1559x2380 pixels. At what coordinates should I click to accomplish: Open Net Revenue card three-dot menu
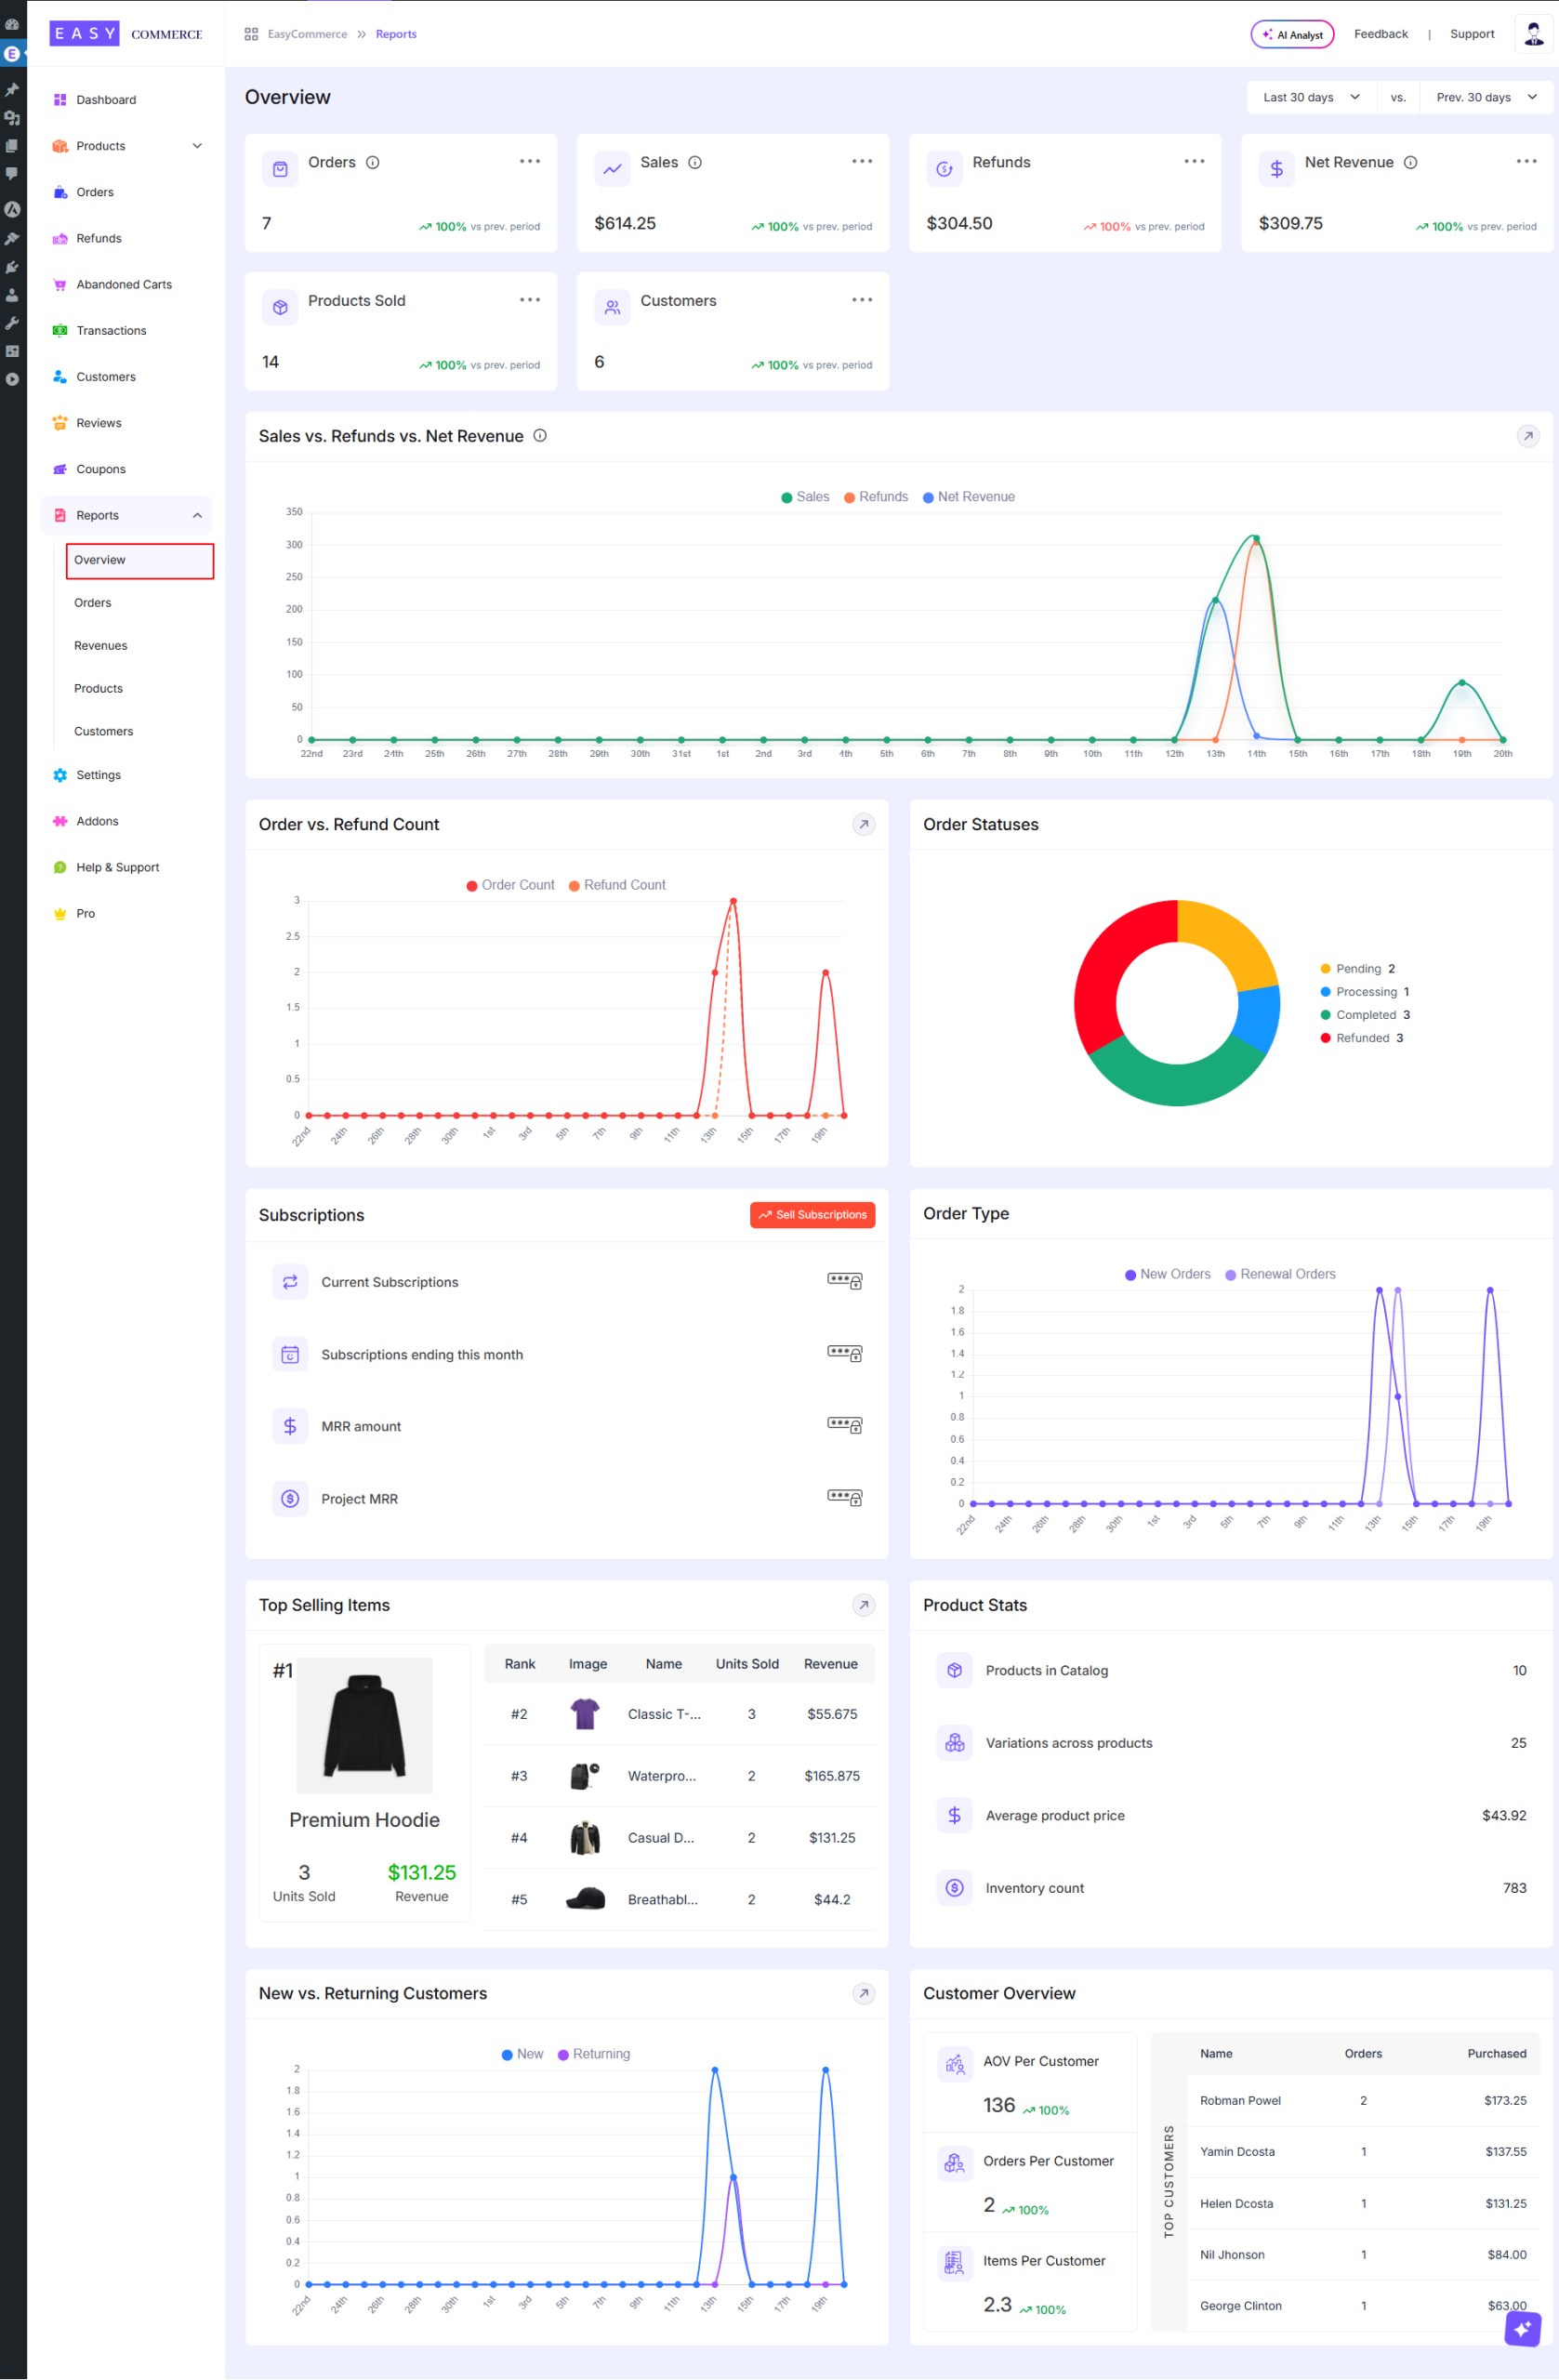(1525, 161)
